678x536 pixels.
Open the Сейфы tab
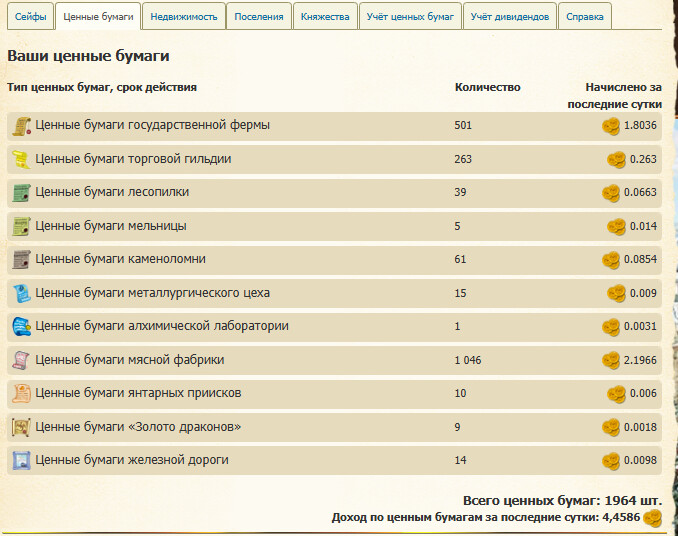pos(30,17)
